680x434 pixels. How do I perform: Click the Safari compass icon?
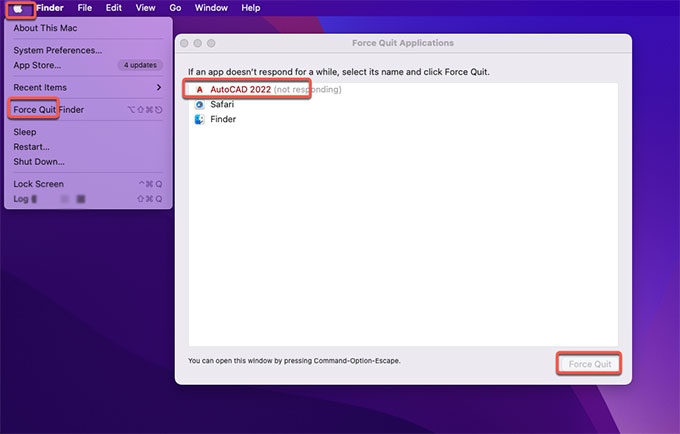coord(200,104)
